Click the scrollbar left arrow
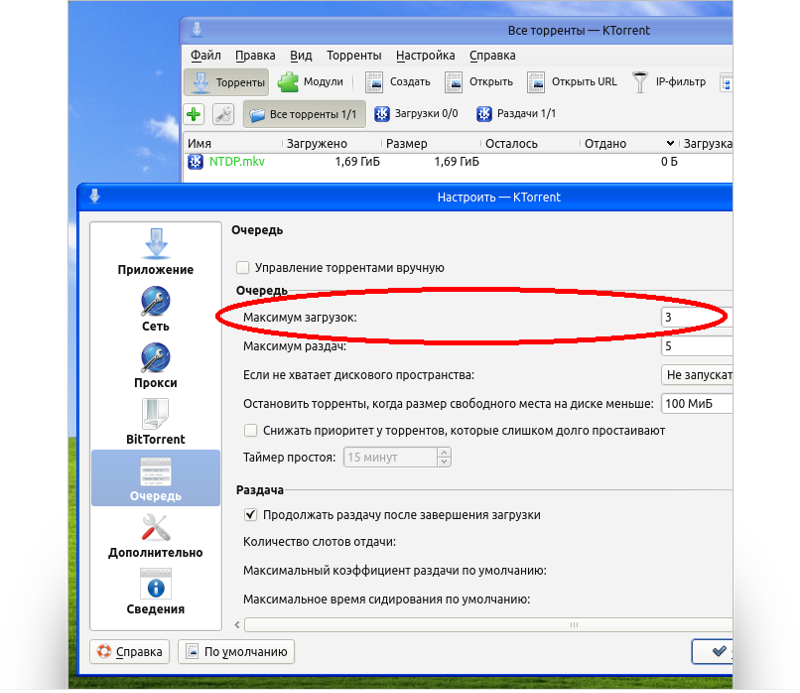Viewport: 800px width, 693px height. pos(237,625)
